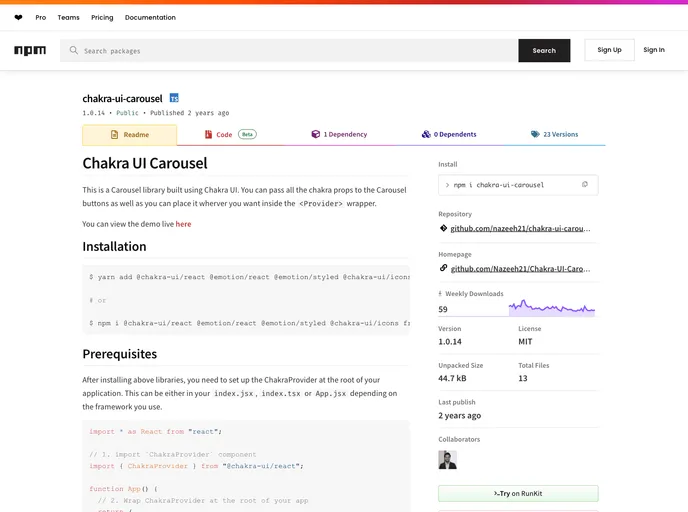The width and height of the screenshot is (688, 512).
Task: Click the weekly downloads sparkline chart
Action: pos(552,307)
